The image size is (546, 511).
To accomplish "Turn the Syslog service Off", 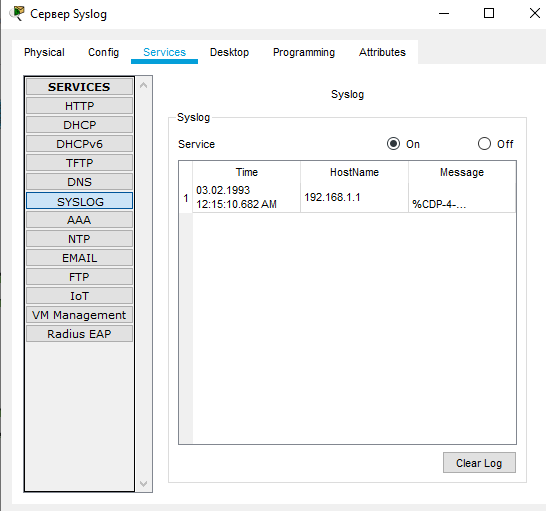I will pos(484,144).
